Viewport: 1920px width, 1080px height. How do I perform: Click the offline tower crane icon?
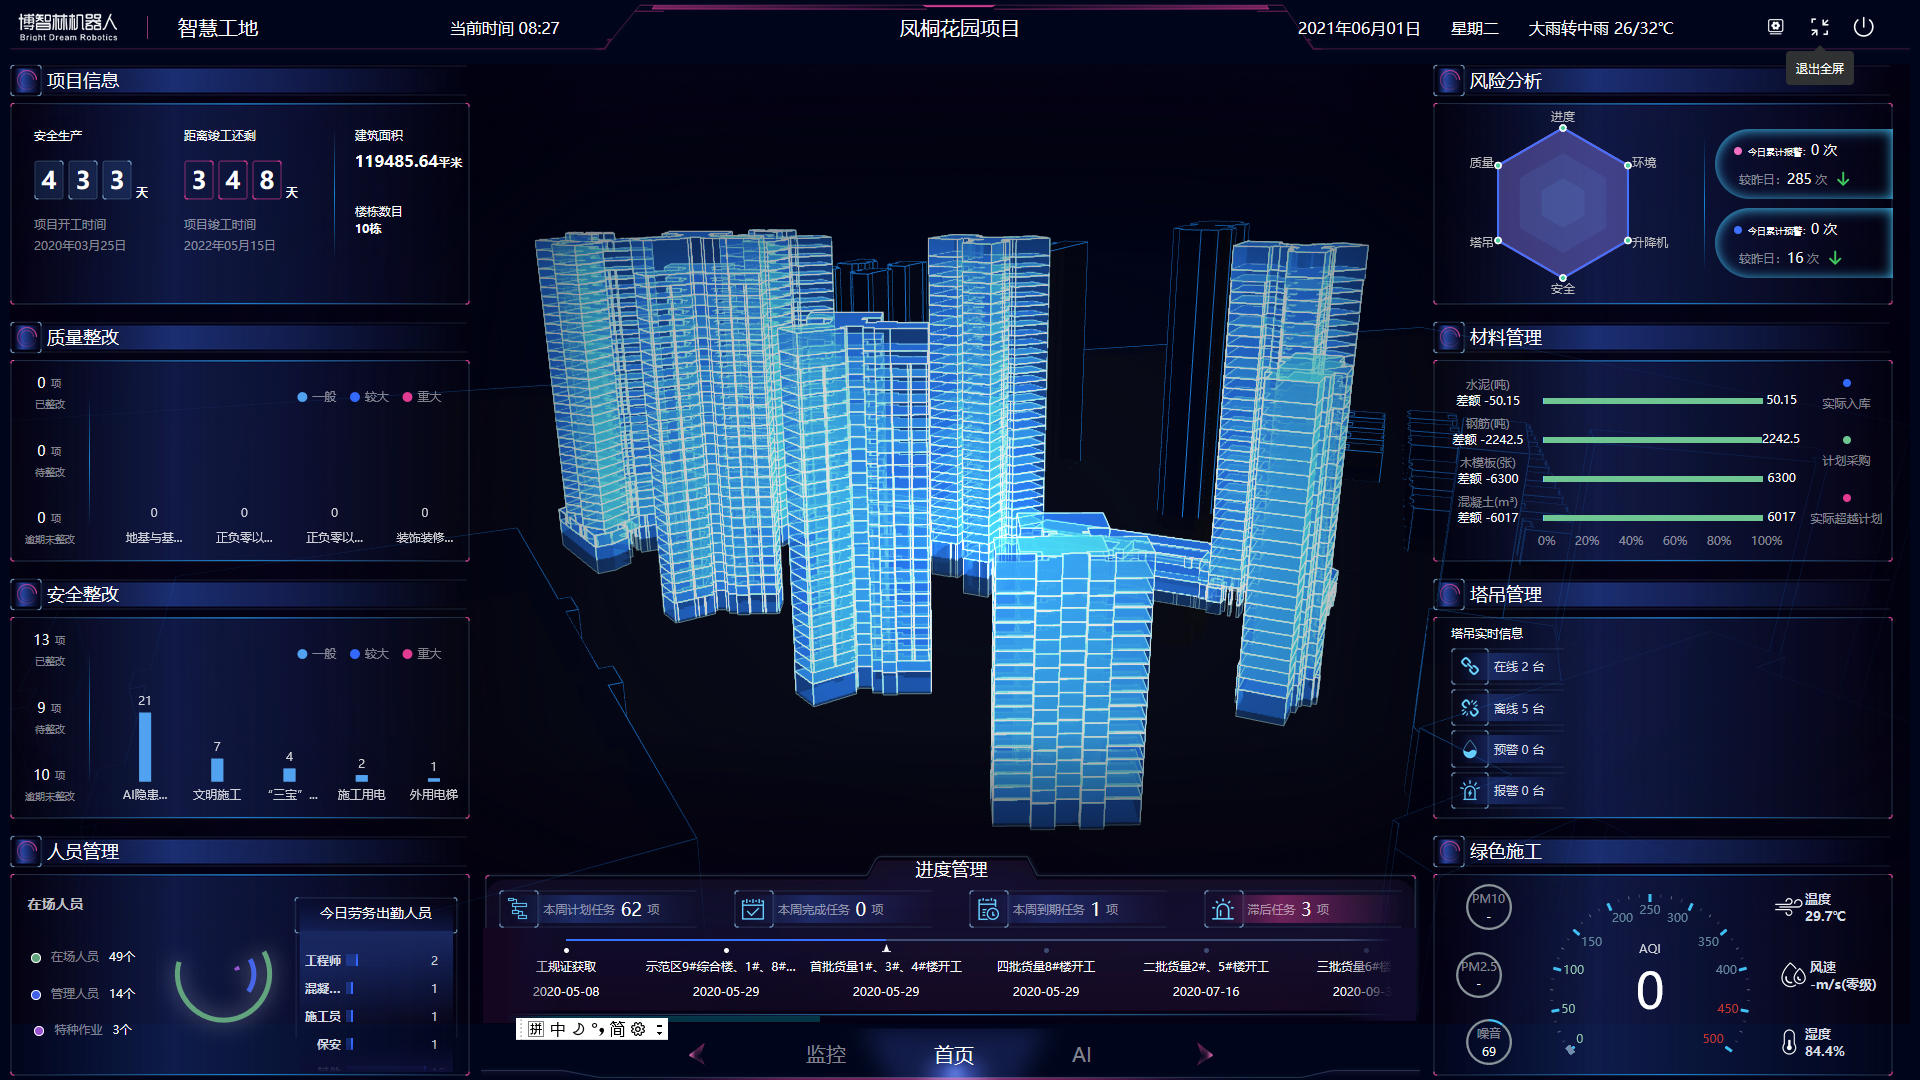point(1469,708)
